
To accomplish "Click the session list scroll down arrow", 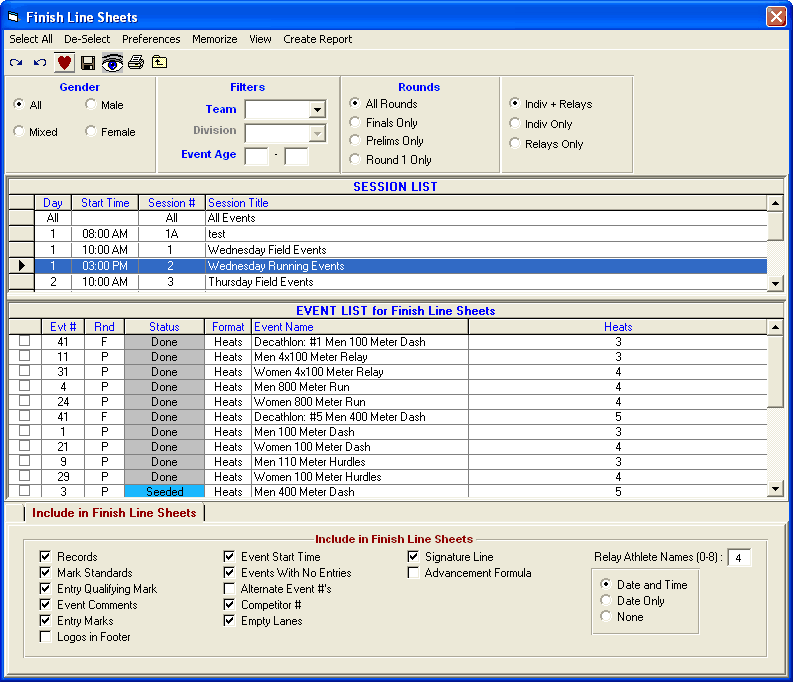I will click(x=775, y=283).
